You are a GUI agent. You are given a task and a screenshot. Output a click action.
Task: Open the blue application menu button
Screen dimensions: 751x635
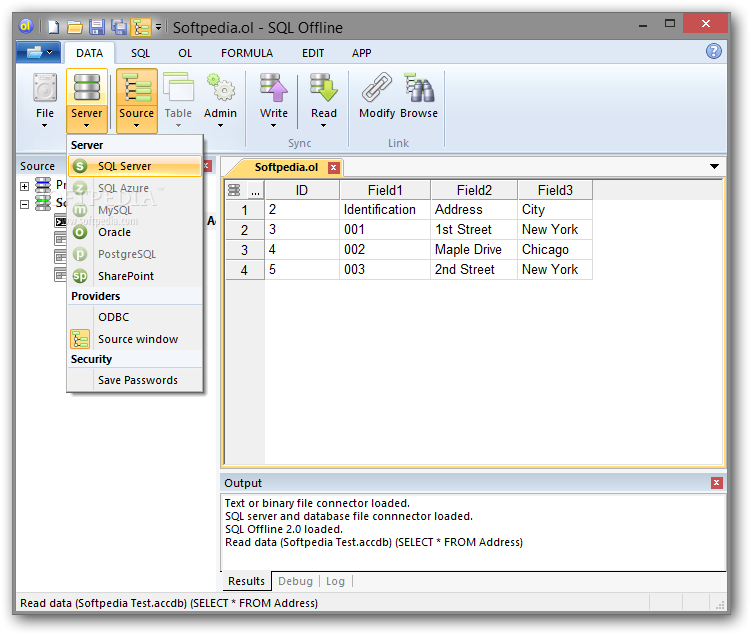pos(38,52)
